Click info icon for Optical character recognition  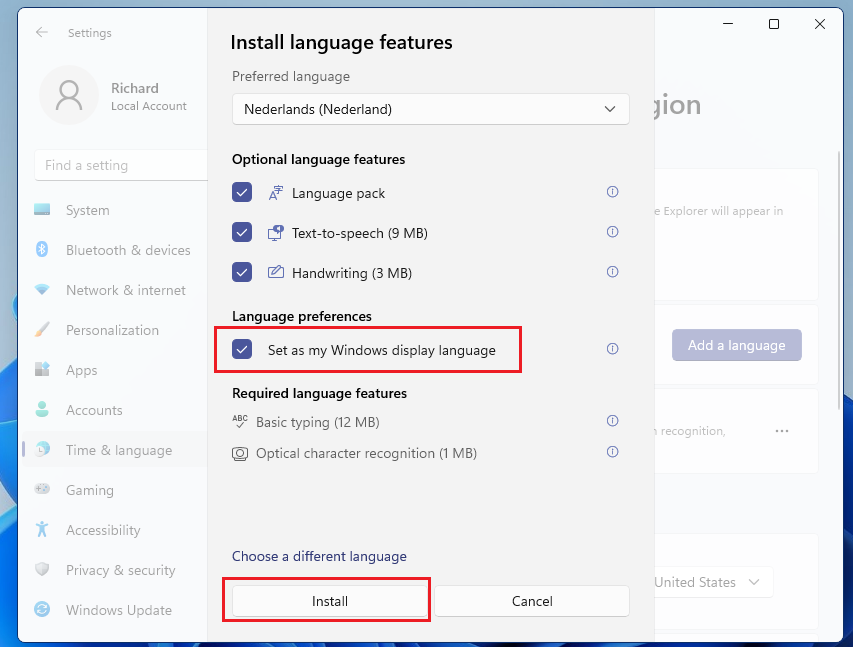[613, 452]
